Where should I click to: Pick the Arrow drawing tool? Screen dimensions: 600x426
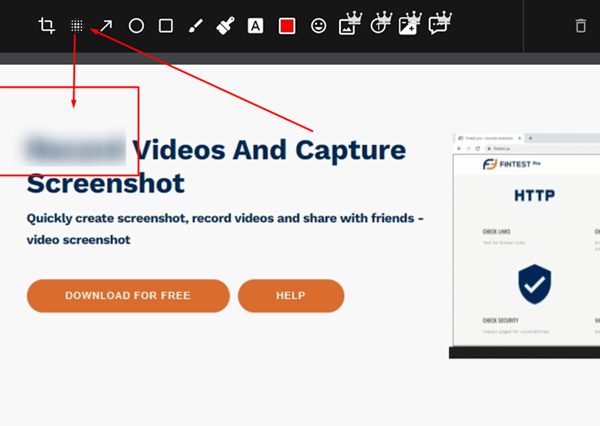pyautogui.click(x=106, y=26)
